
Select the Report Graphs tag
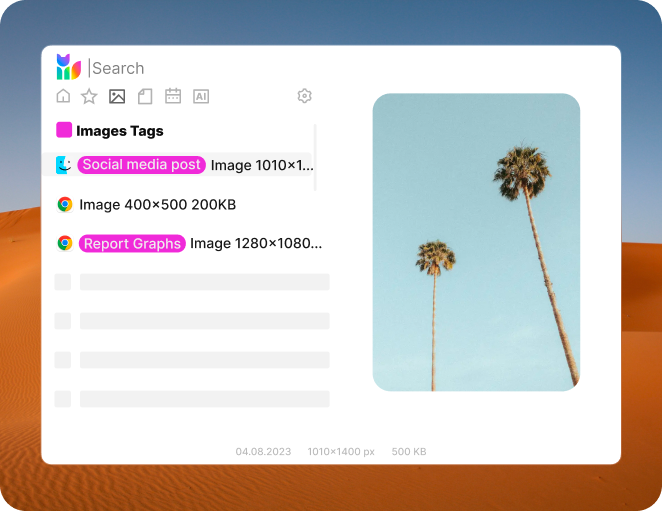[132, 244]
